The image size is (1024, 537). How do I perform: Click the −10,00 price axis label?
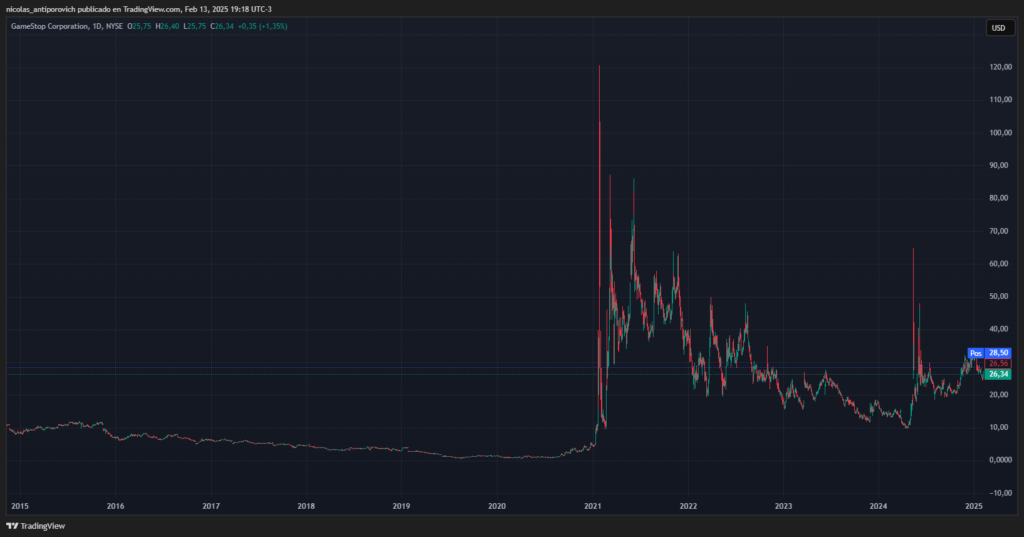pyautogui.click(x=1000, y=493)
